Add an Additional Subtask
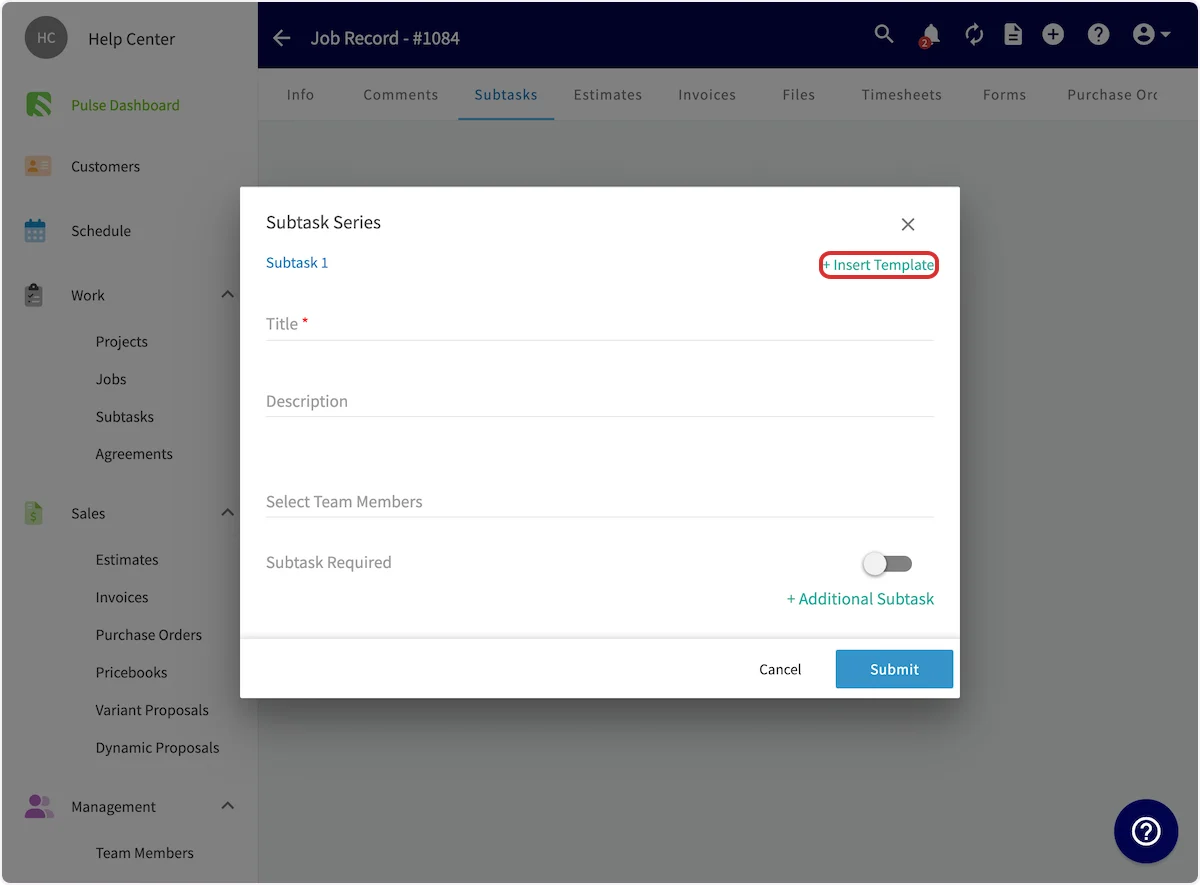The height and width of the screenshot is (885, 1200). pos(860,599)
